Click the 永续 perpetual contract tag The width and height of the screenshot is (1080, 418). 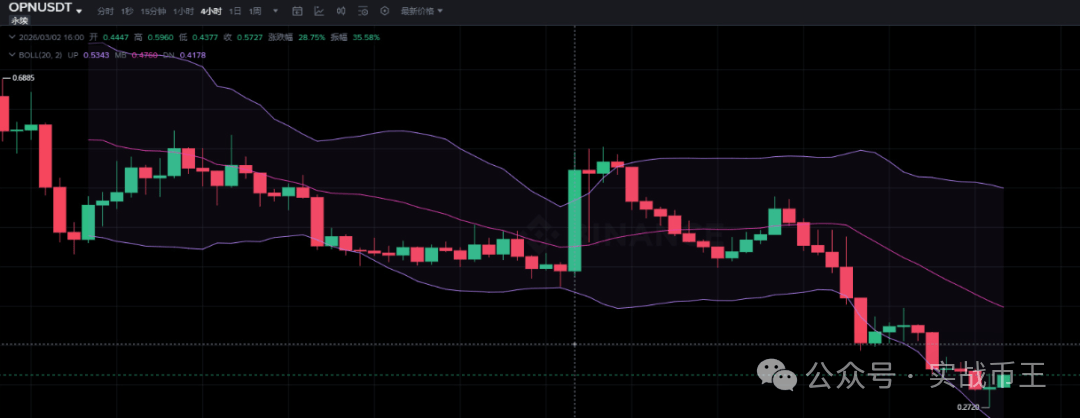coord(20,20)
